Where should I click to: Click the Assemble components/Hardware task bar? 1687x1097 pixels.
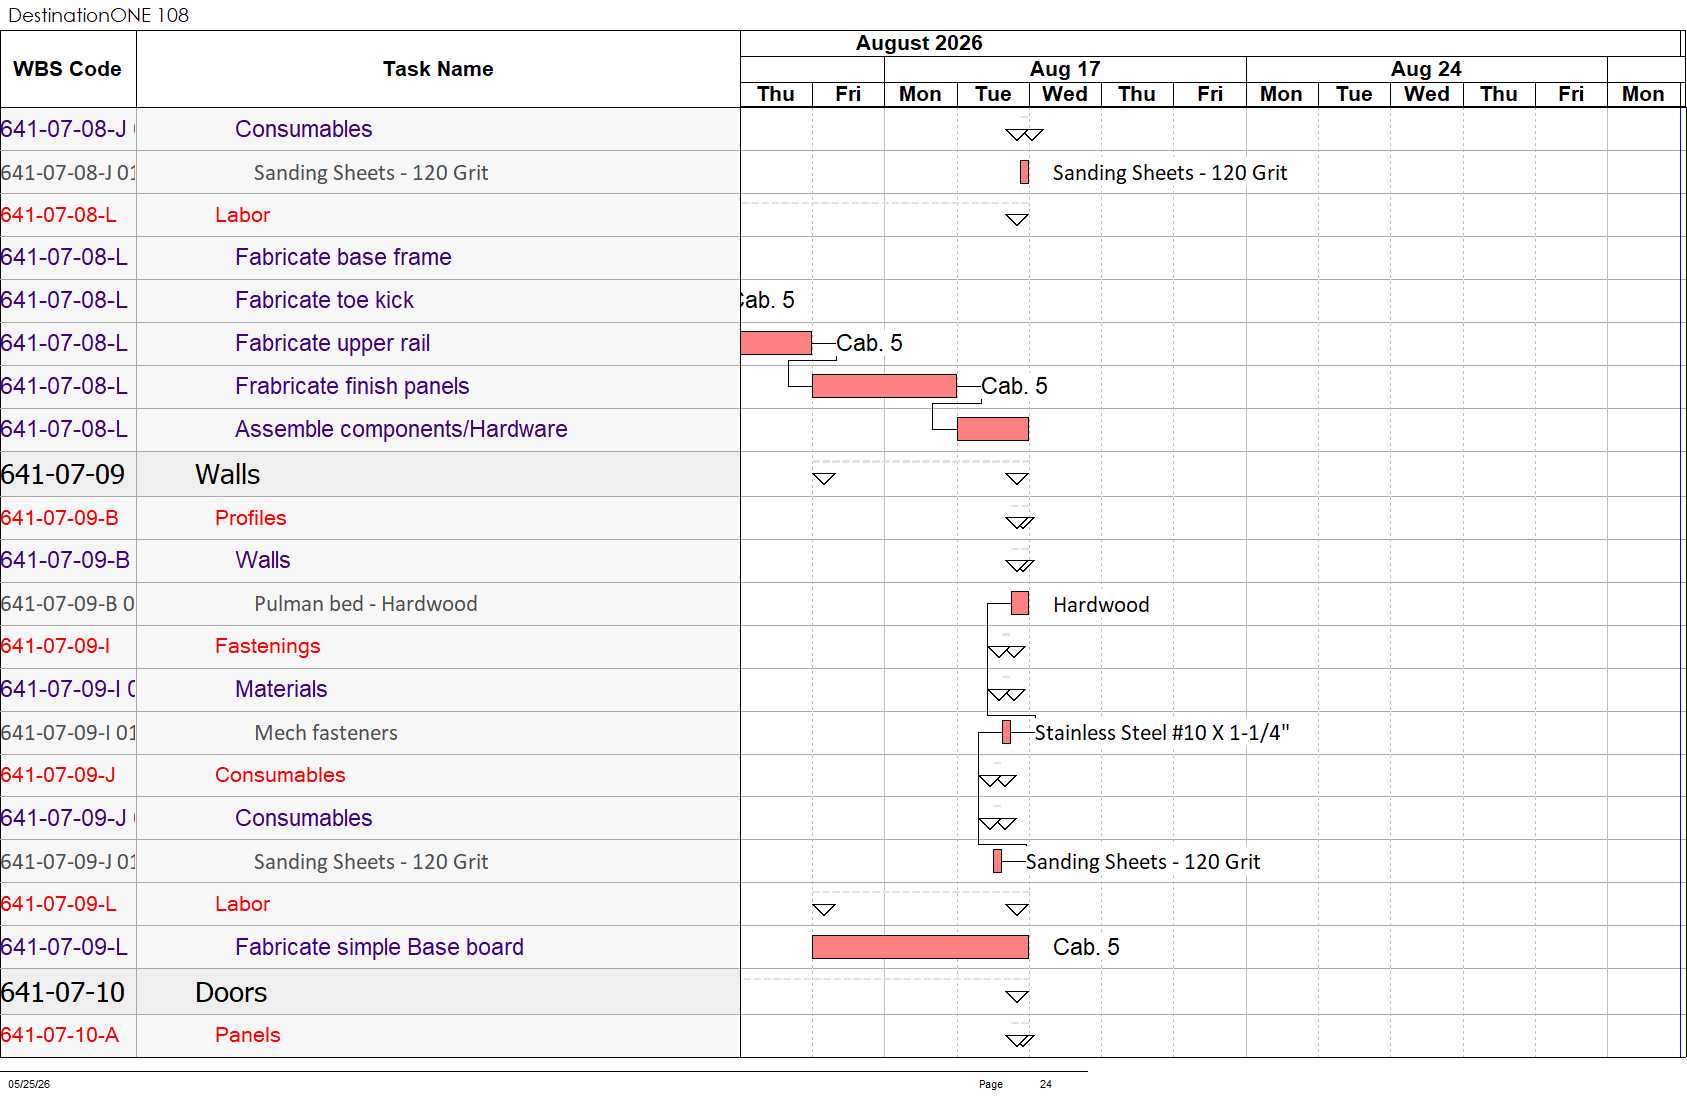[x=993, y=429]
